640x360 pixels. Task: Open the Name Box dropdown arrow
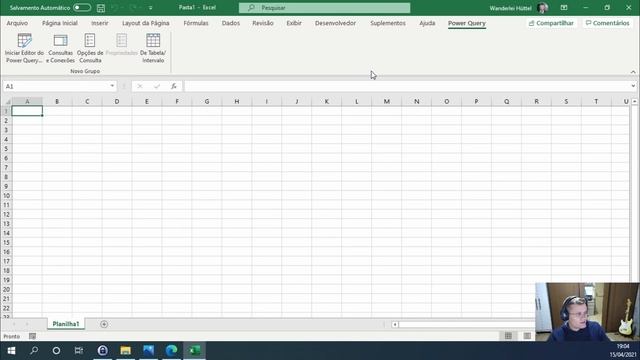pyautogui.click(x=112, y=86)
